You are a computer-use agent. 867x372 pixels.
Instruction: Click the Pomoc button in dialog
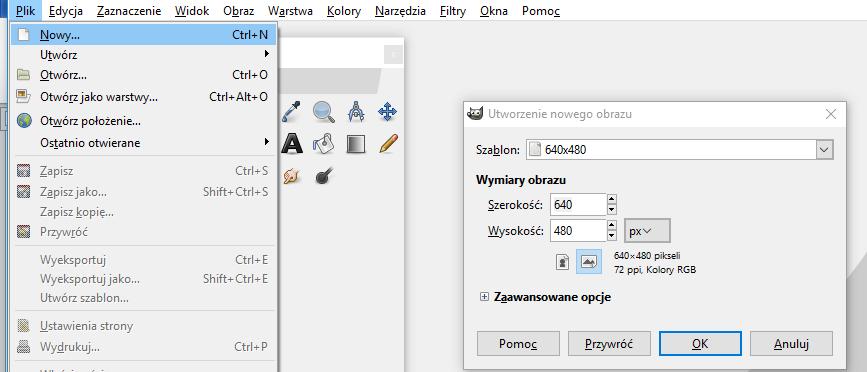pos(518,344)
